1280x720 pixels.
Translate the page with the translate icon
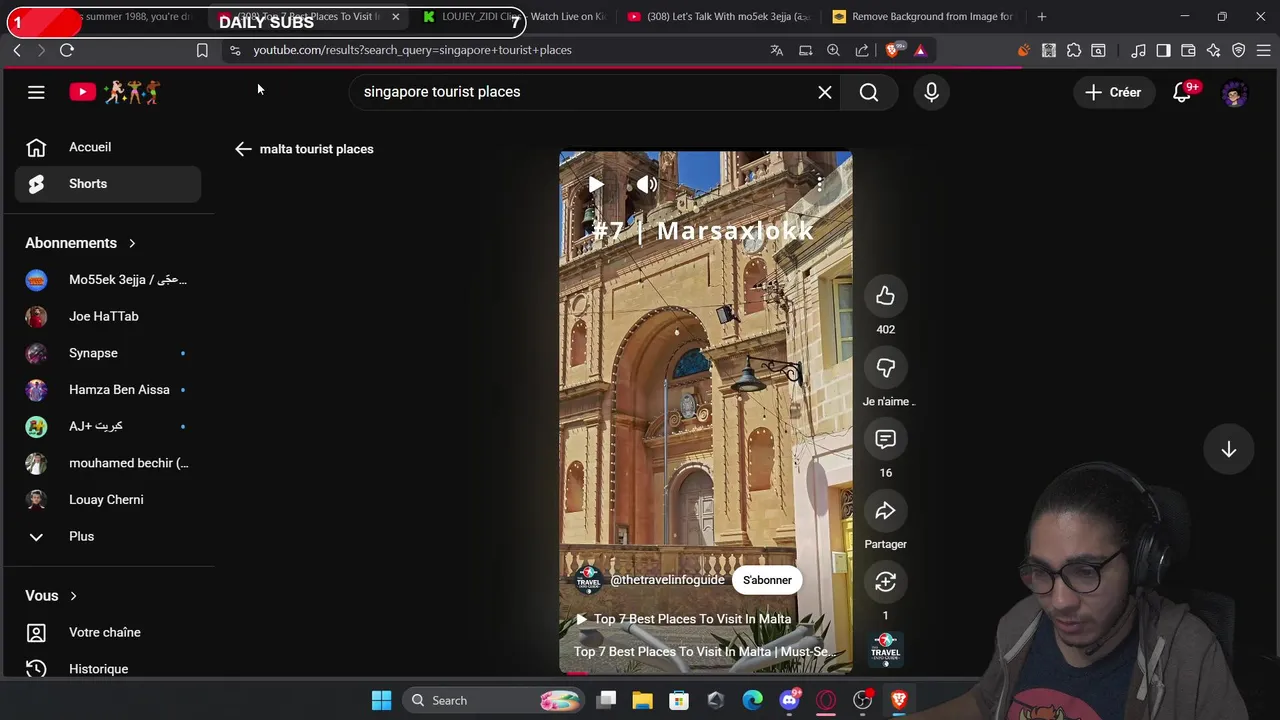[x=776, y=50]
